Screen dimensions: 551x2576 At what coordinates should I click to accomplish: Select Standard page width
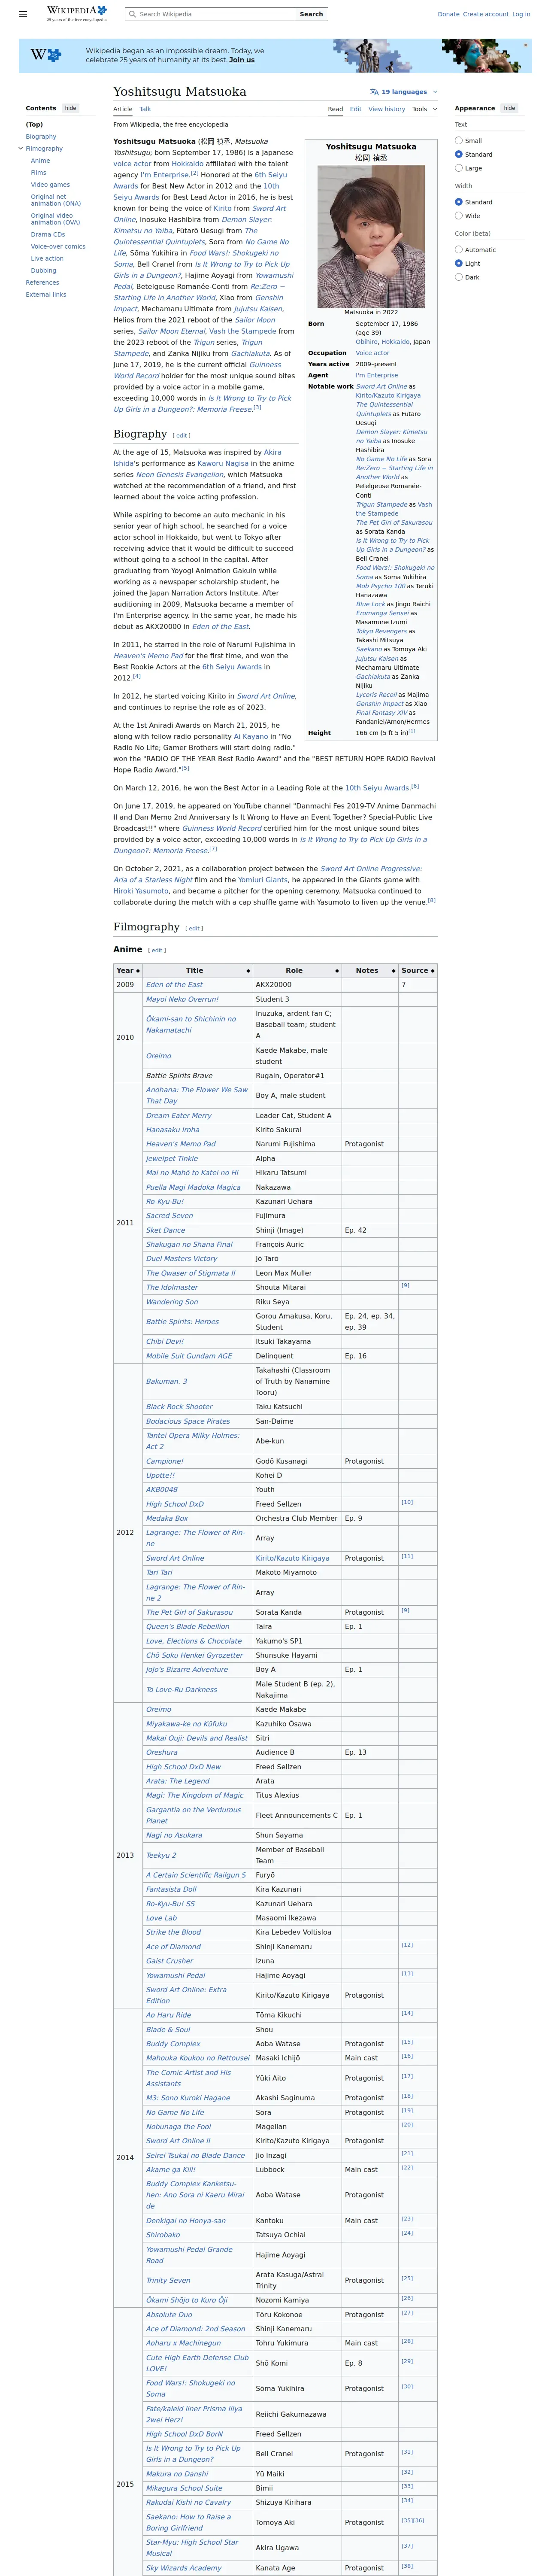tap(459, 202)
